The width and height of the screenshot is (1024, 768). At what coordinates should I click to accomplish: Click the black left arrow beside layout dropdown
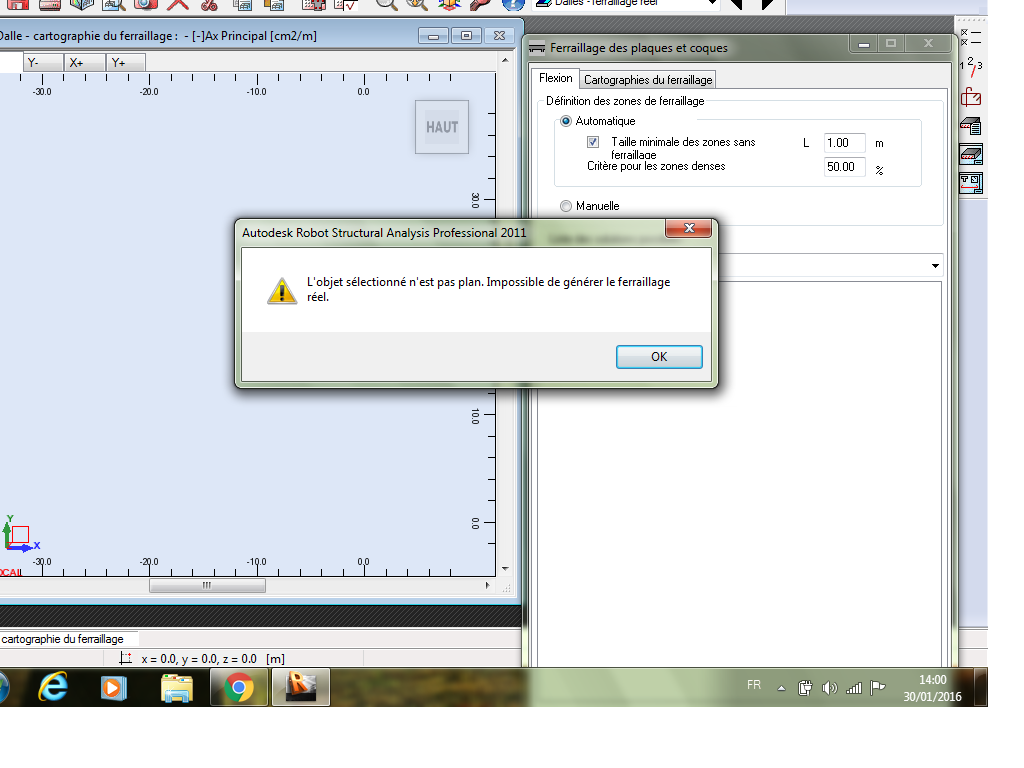(x=737, y=4)
